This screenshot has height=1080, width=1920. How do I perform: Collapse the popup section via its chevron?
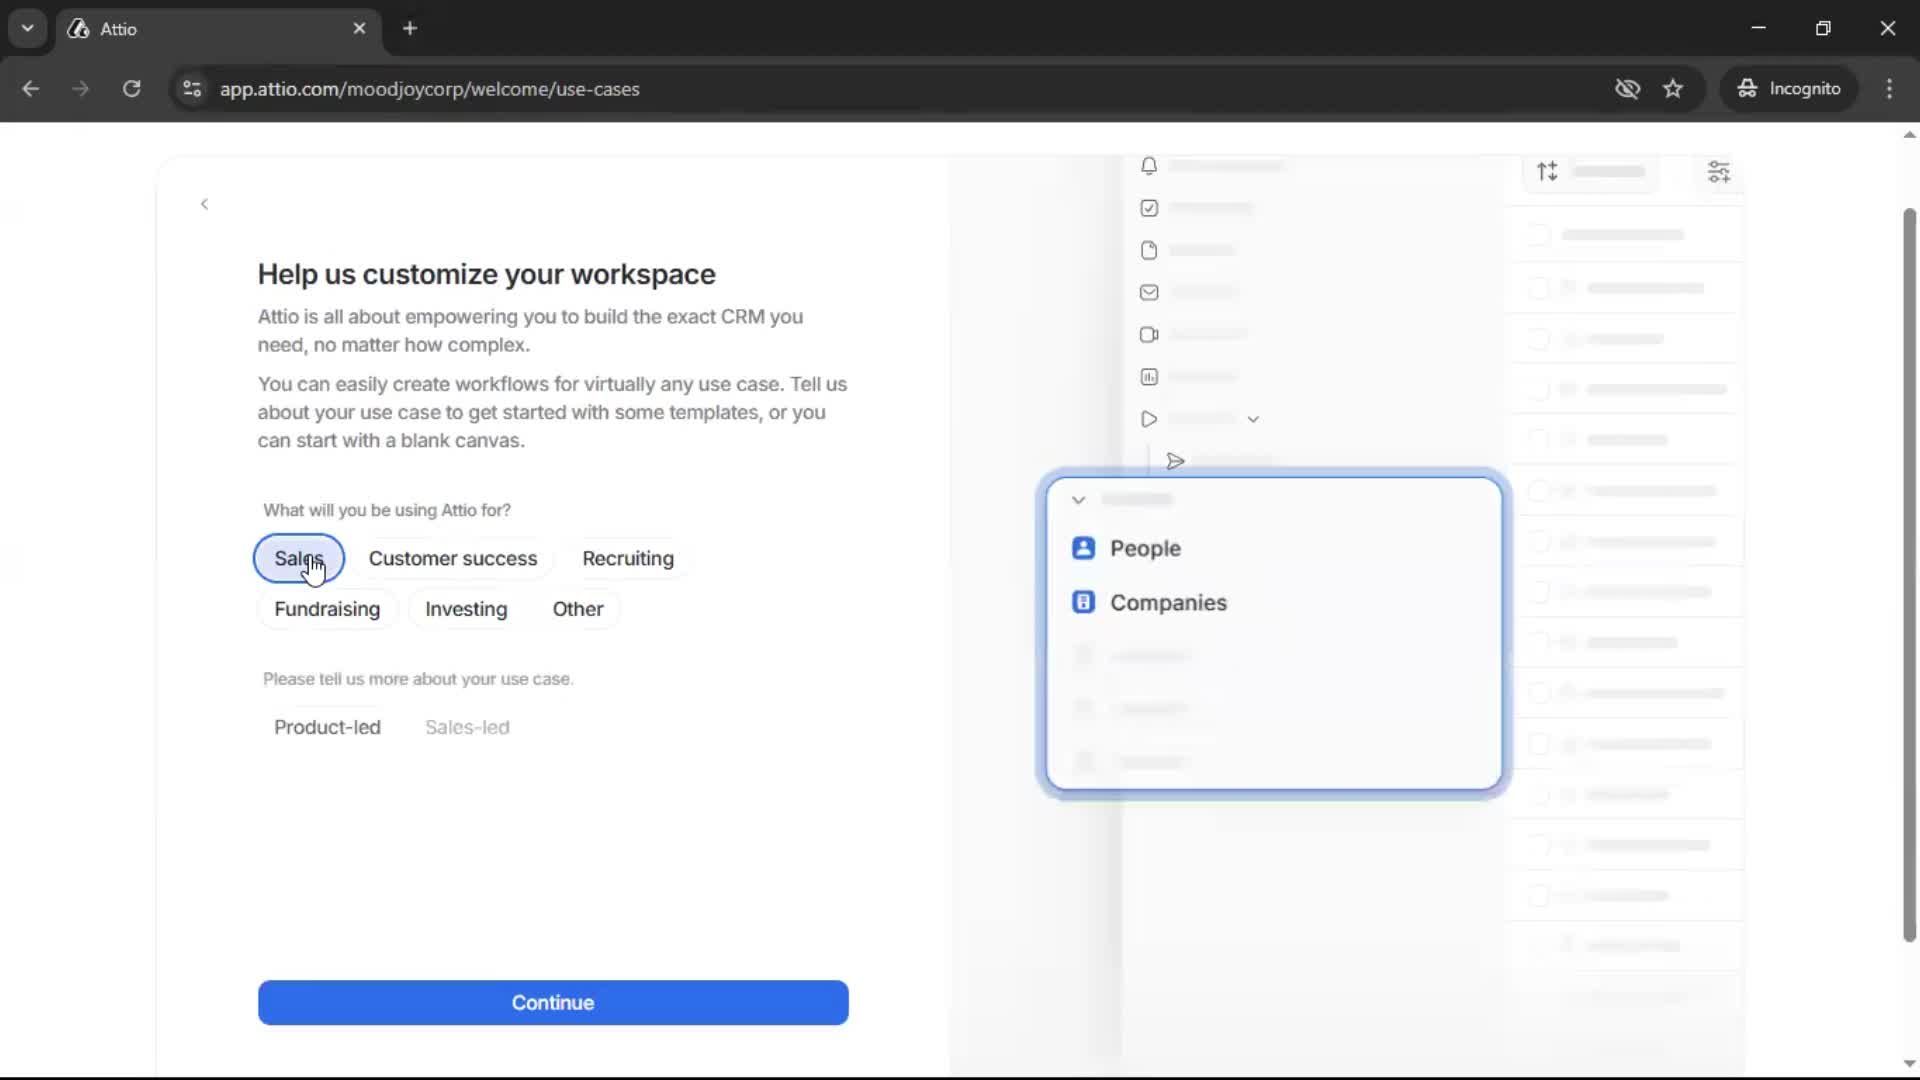pos(1079,499)
